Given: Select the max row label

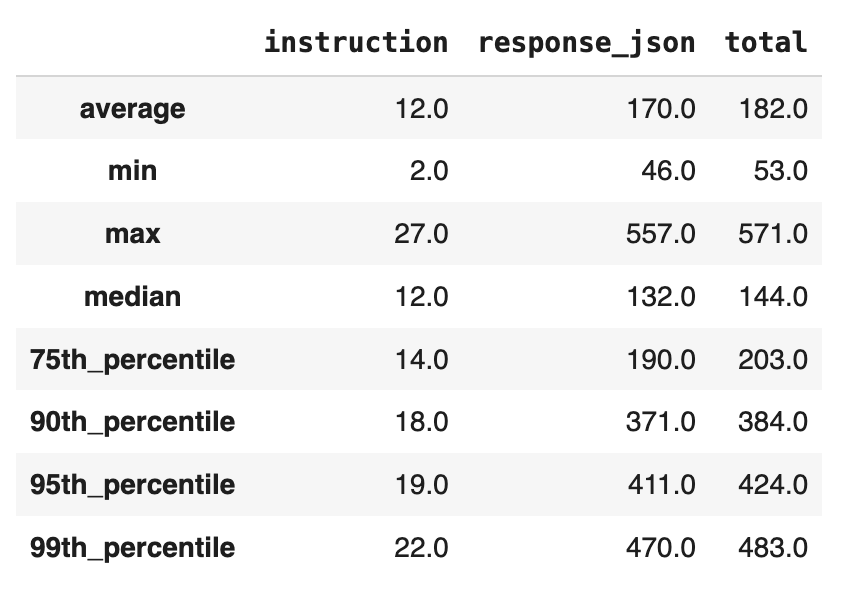Looking at the screenshot, I should [132, 234].
